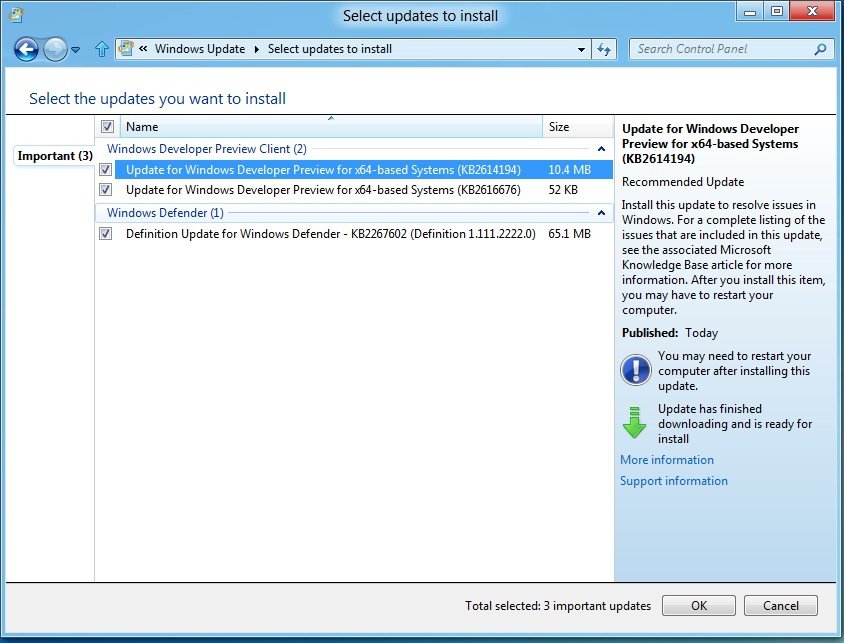Click the Published: Today text
844x643 pixels.
click(x=670, y=333)
